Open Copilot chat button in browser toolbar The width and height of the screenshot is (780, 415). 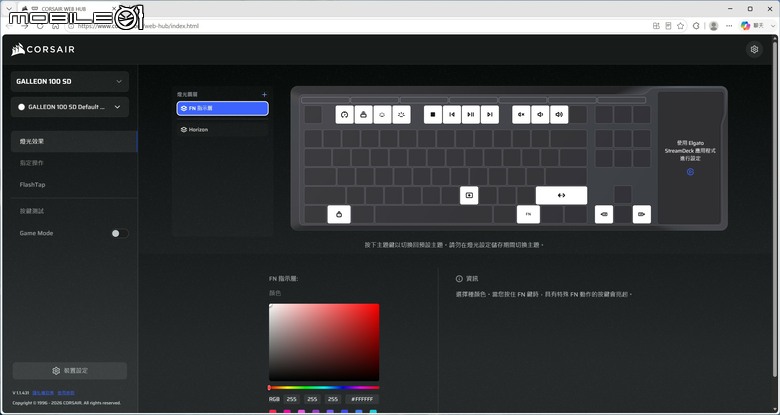752,26
